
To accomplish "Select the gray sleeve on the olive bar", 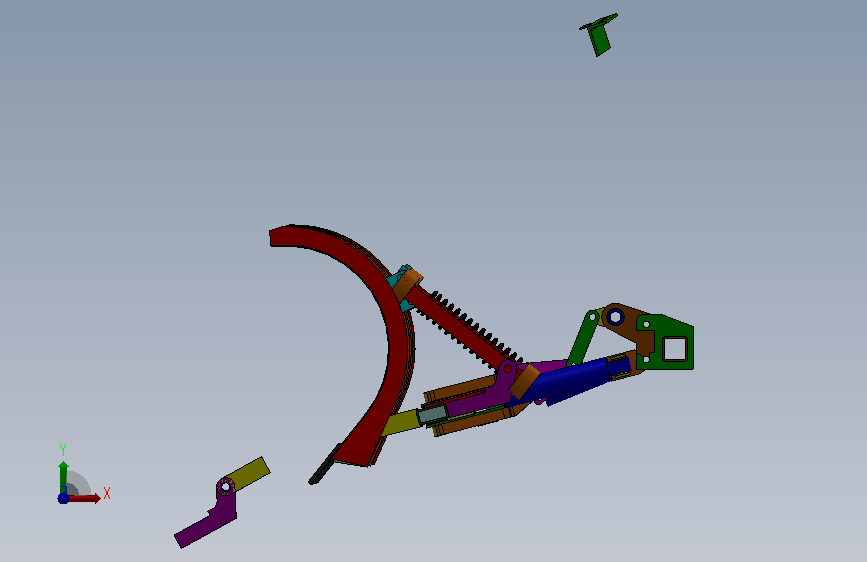I will pos(432,414).
